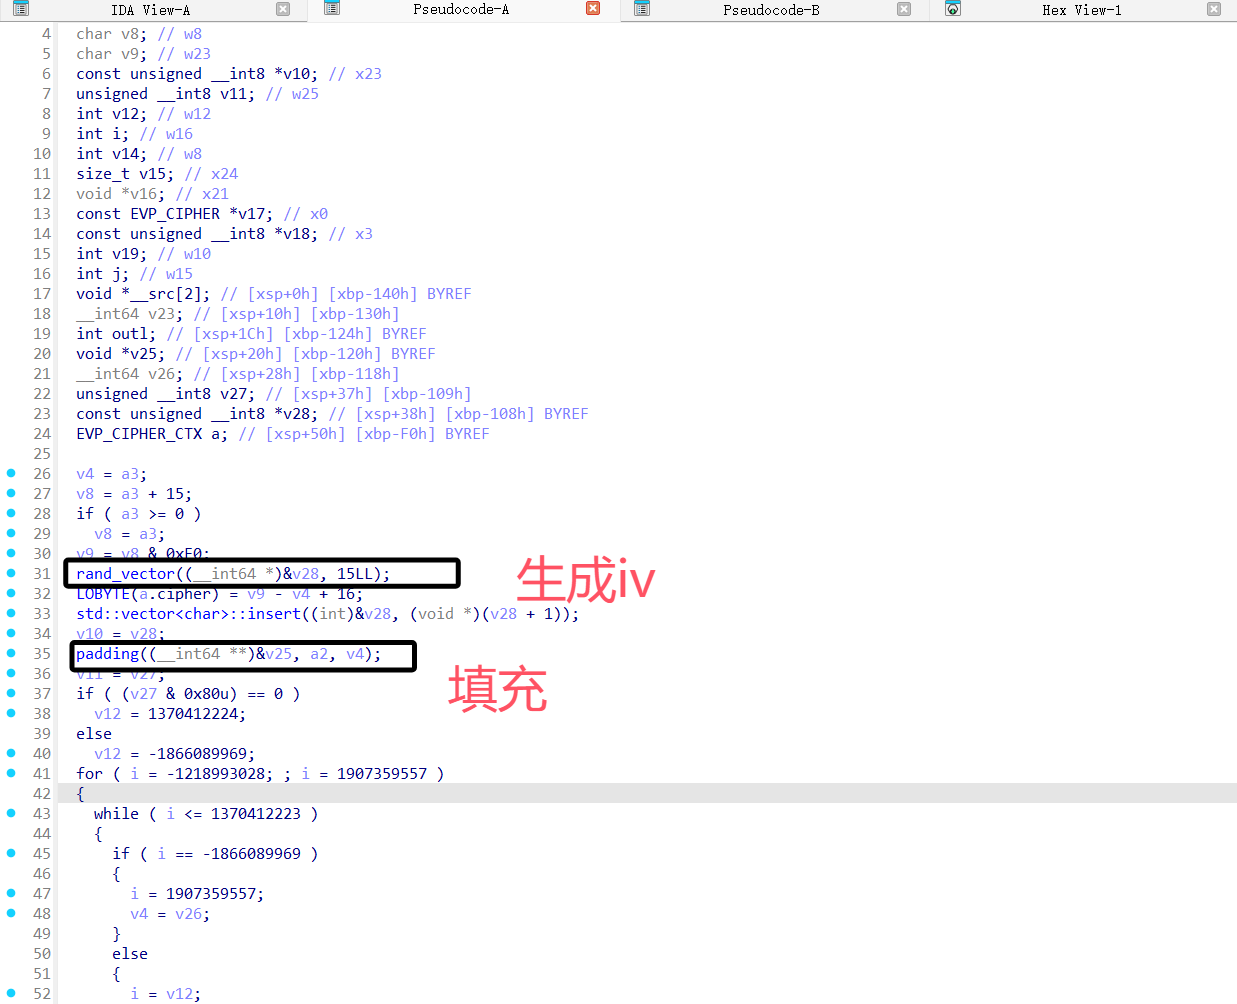This screenshot has width=1237, height=1004.
Task: Toggle breakpoint dot on line 38
Action: click(11, 713)
